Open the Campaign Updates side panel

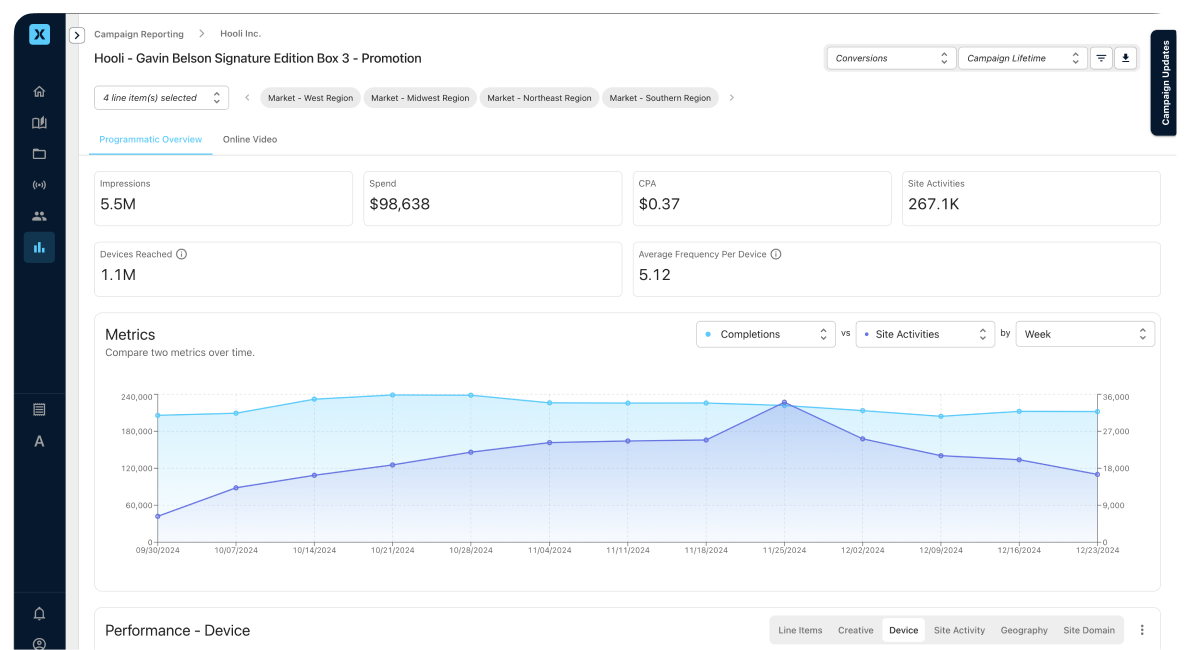coord(1164,83)
